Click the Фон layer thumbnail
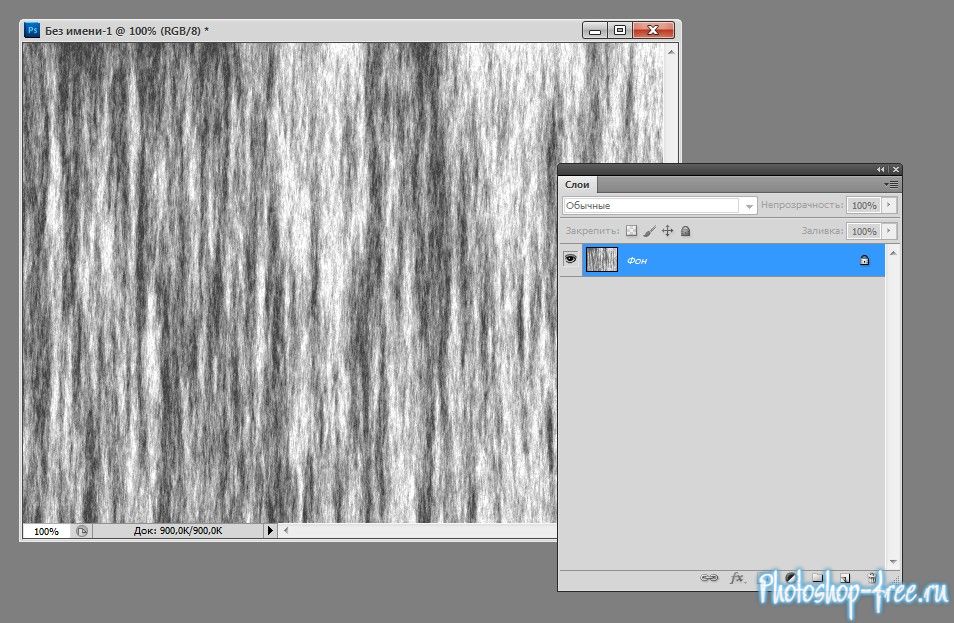 (x=601, y=260)
